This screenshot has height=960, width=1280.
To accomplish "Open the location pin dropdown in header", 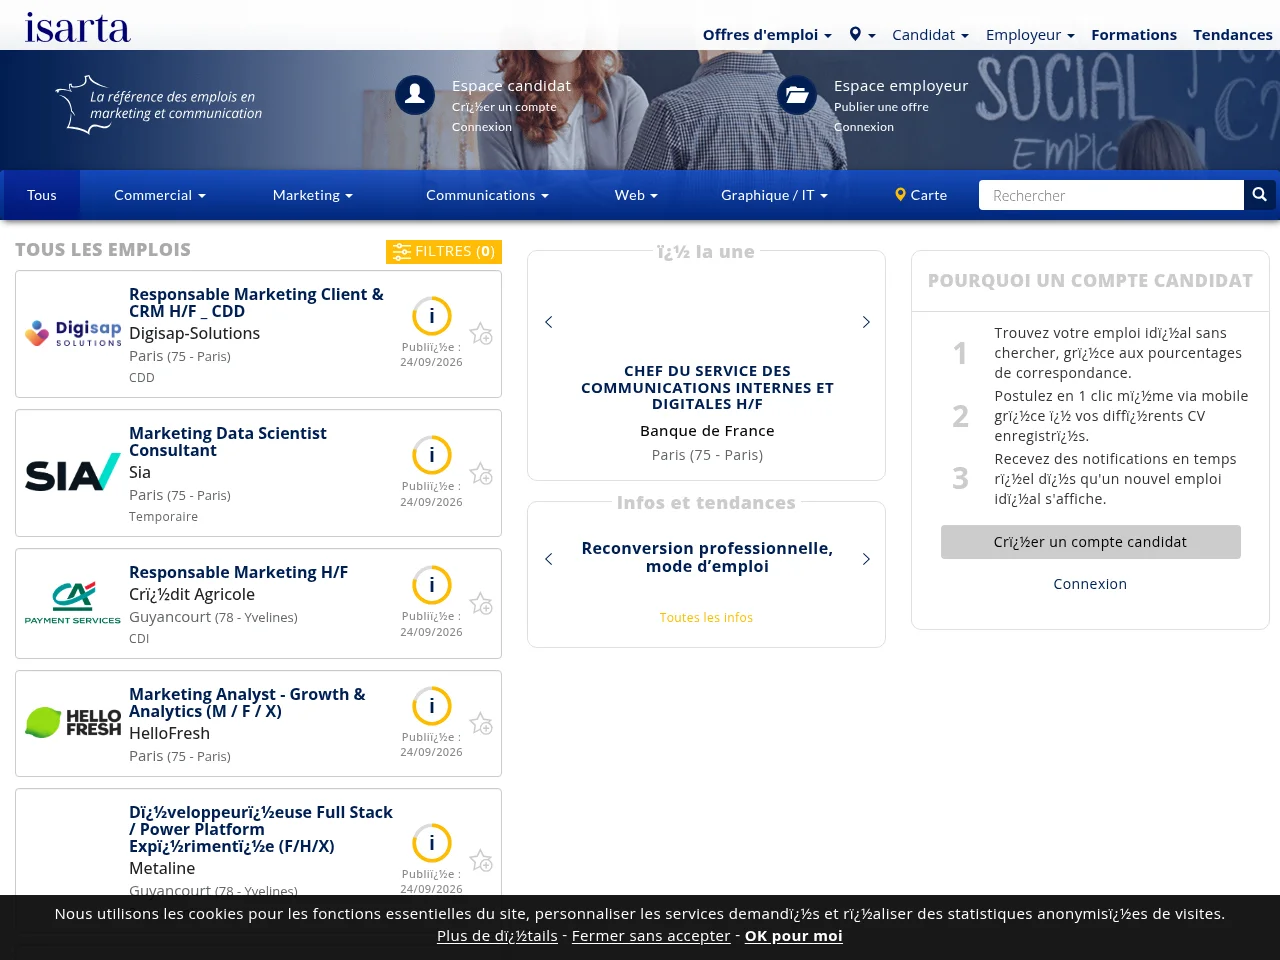I will coord(862,34).
